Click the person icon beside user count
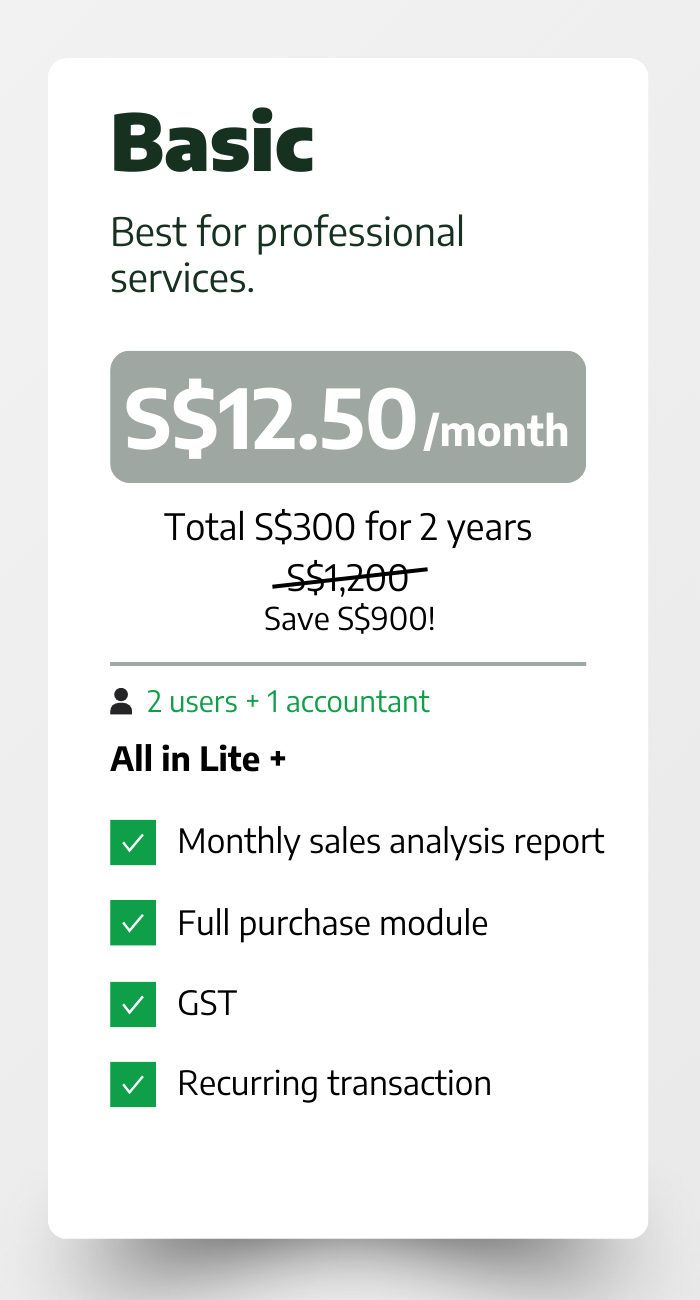 coord(121,702)
